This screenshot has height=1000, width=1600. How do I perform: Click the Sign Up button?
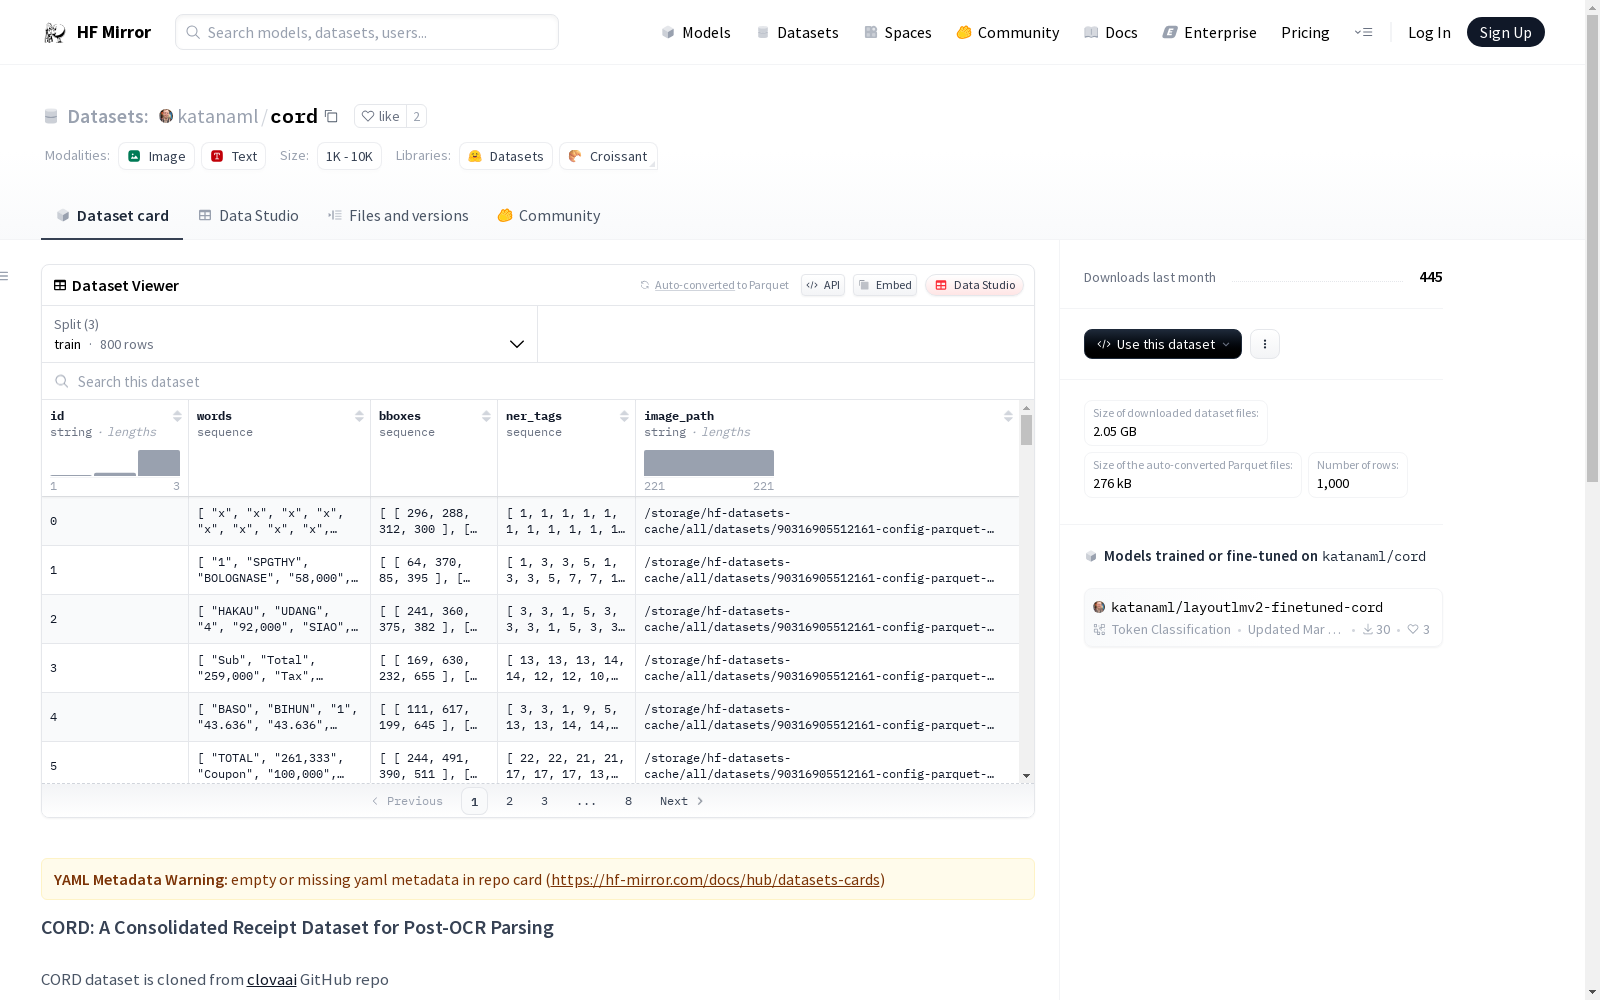tap(1506, 33)
